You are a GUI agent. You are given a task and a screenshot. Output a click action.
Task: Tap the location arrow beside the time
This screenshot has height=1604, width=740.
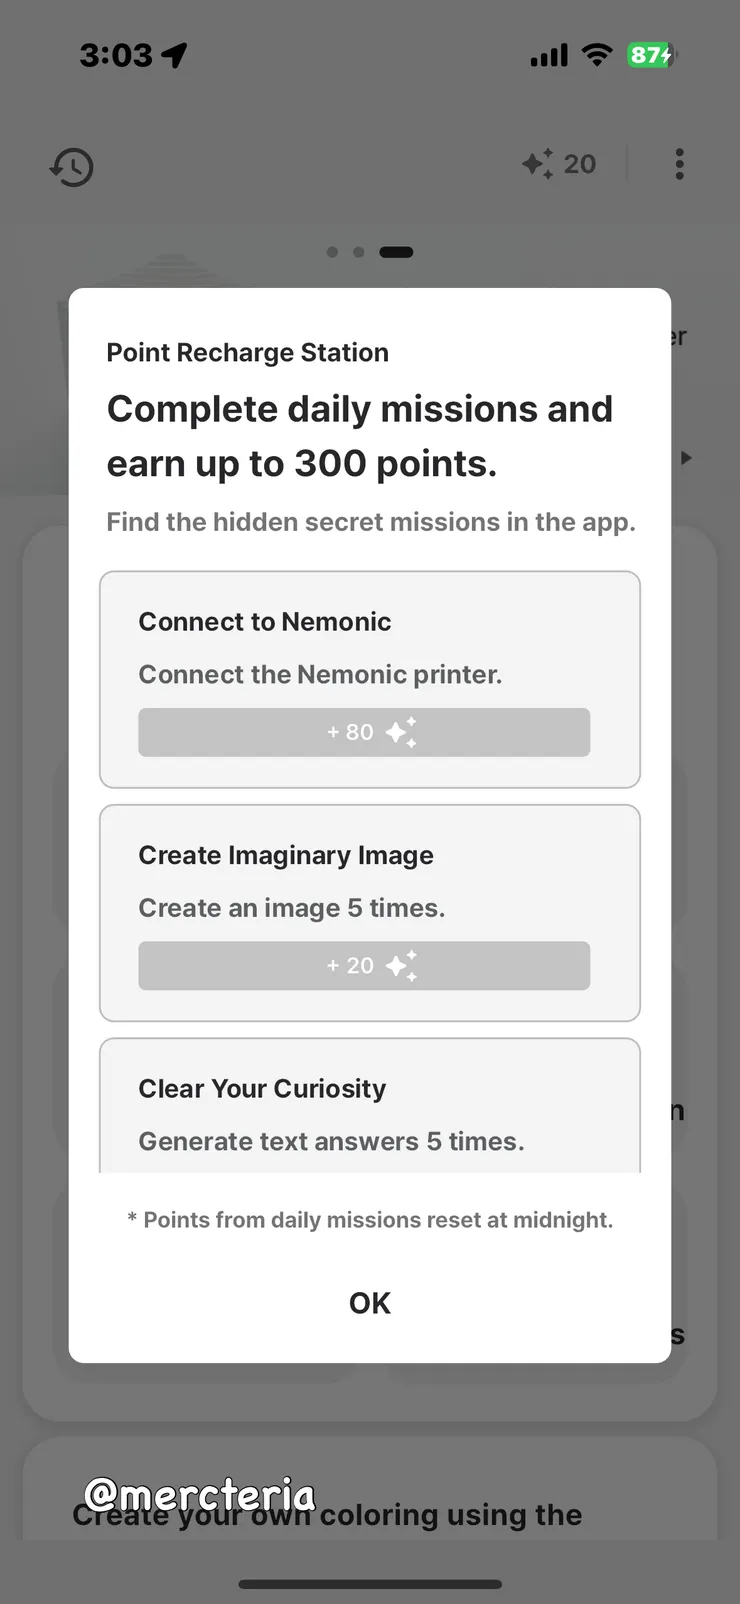click(x=175, y=55)
